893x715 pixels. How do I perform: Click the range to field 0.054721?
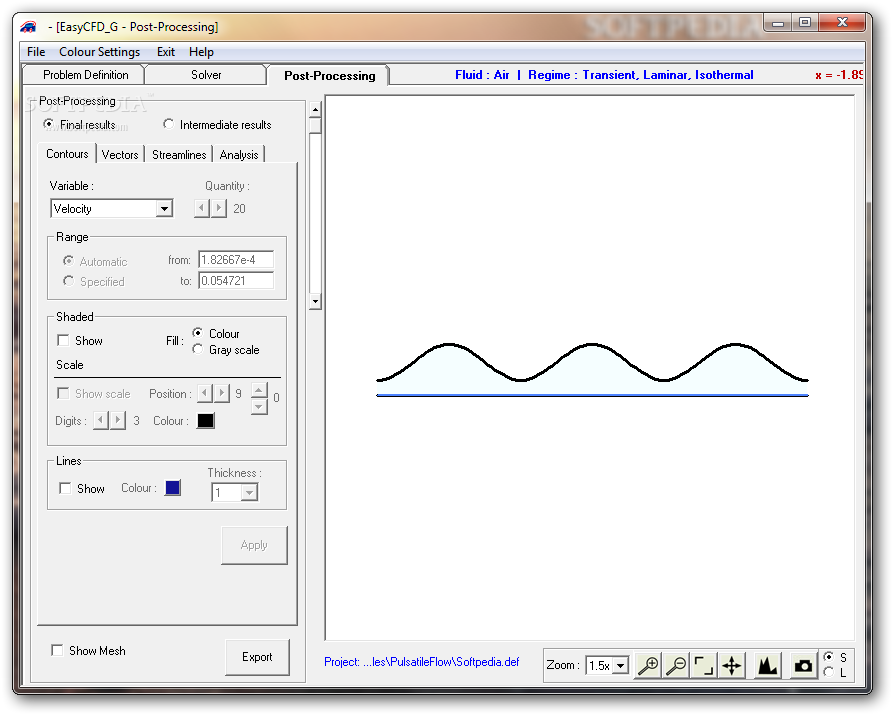236,280
